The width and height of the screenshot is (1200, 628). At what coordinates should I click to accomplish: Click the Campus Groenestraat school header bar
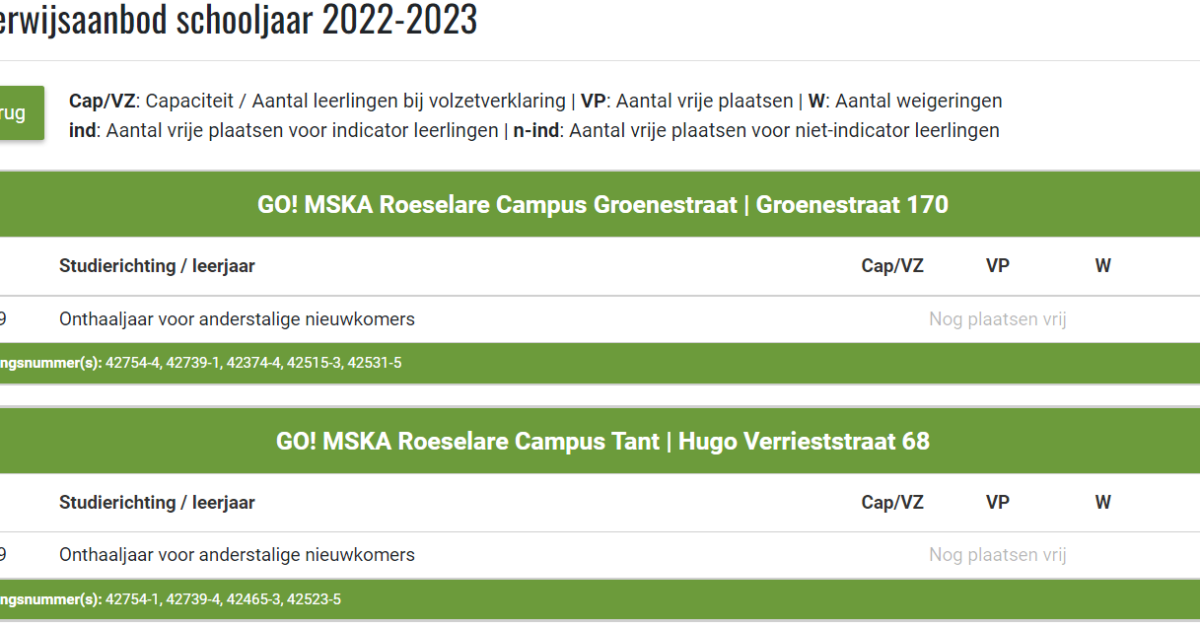[602, 205]
